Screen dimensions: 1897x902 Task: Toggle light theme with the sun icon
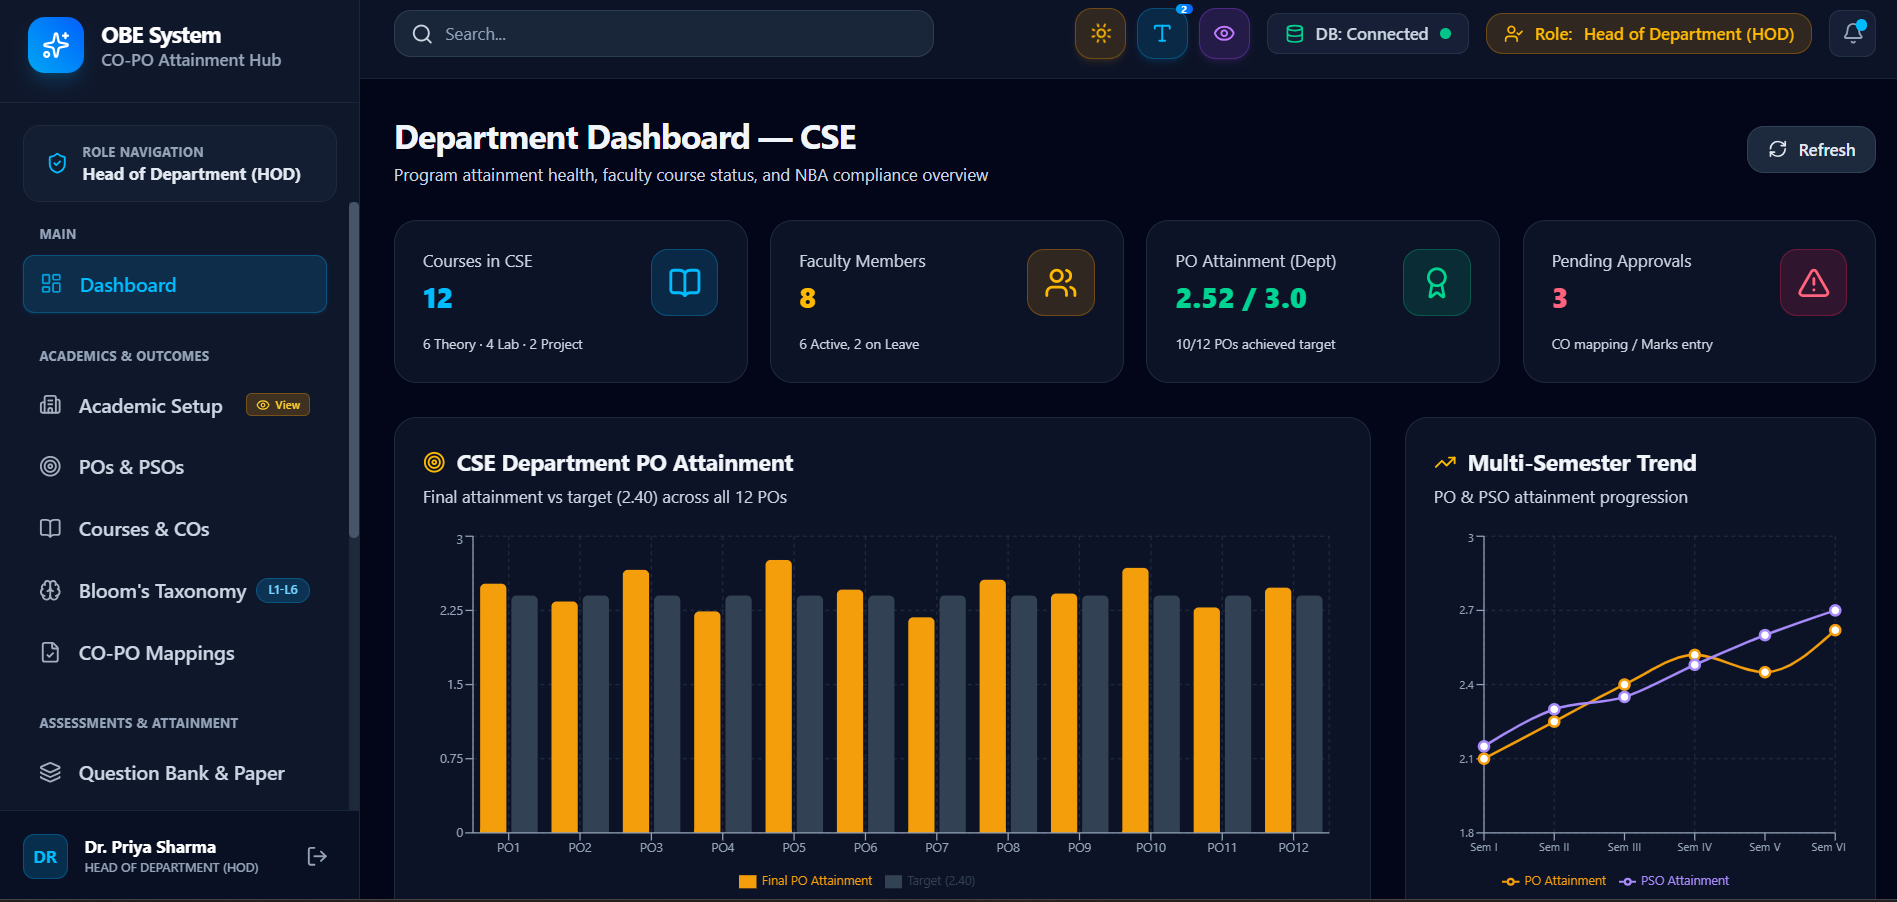pos(1101,34)
